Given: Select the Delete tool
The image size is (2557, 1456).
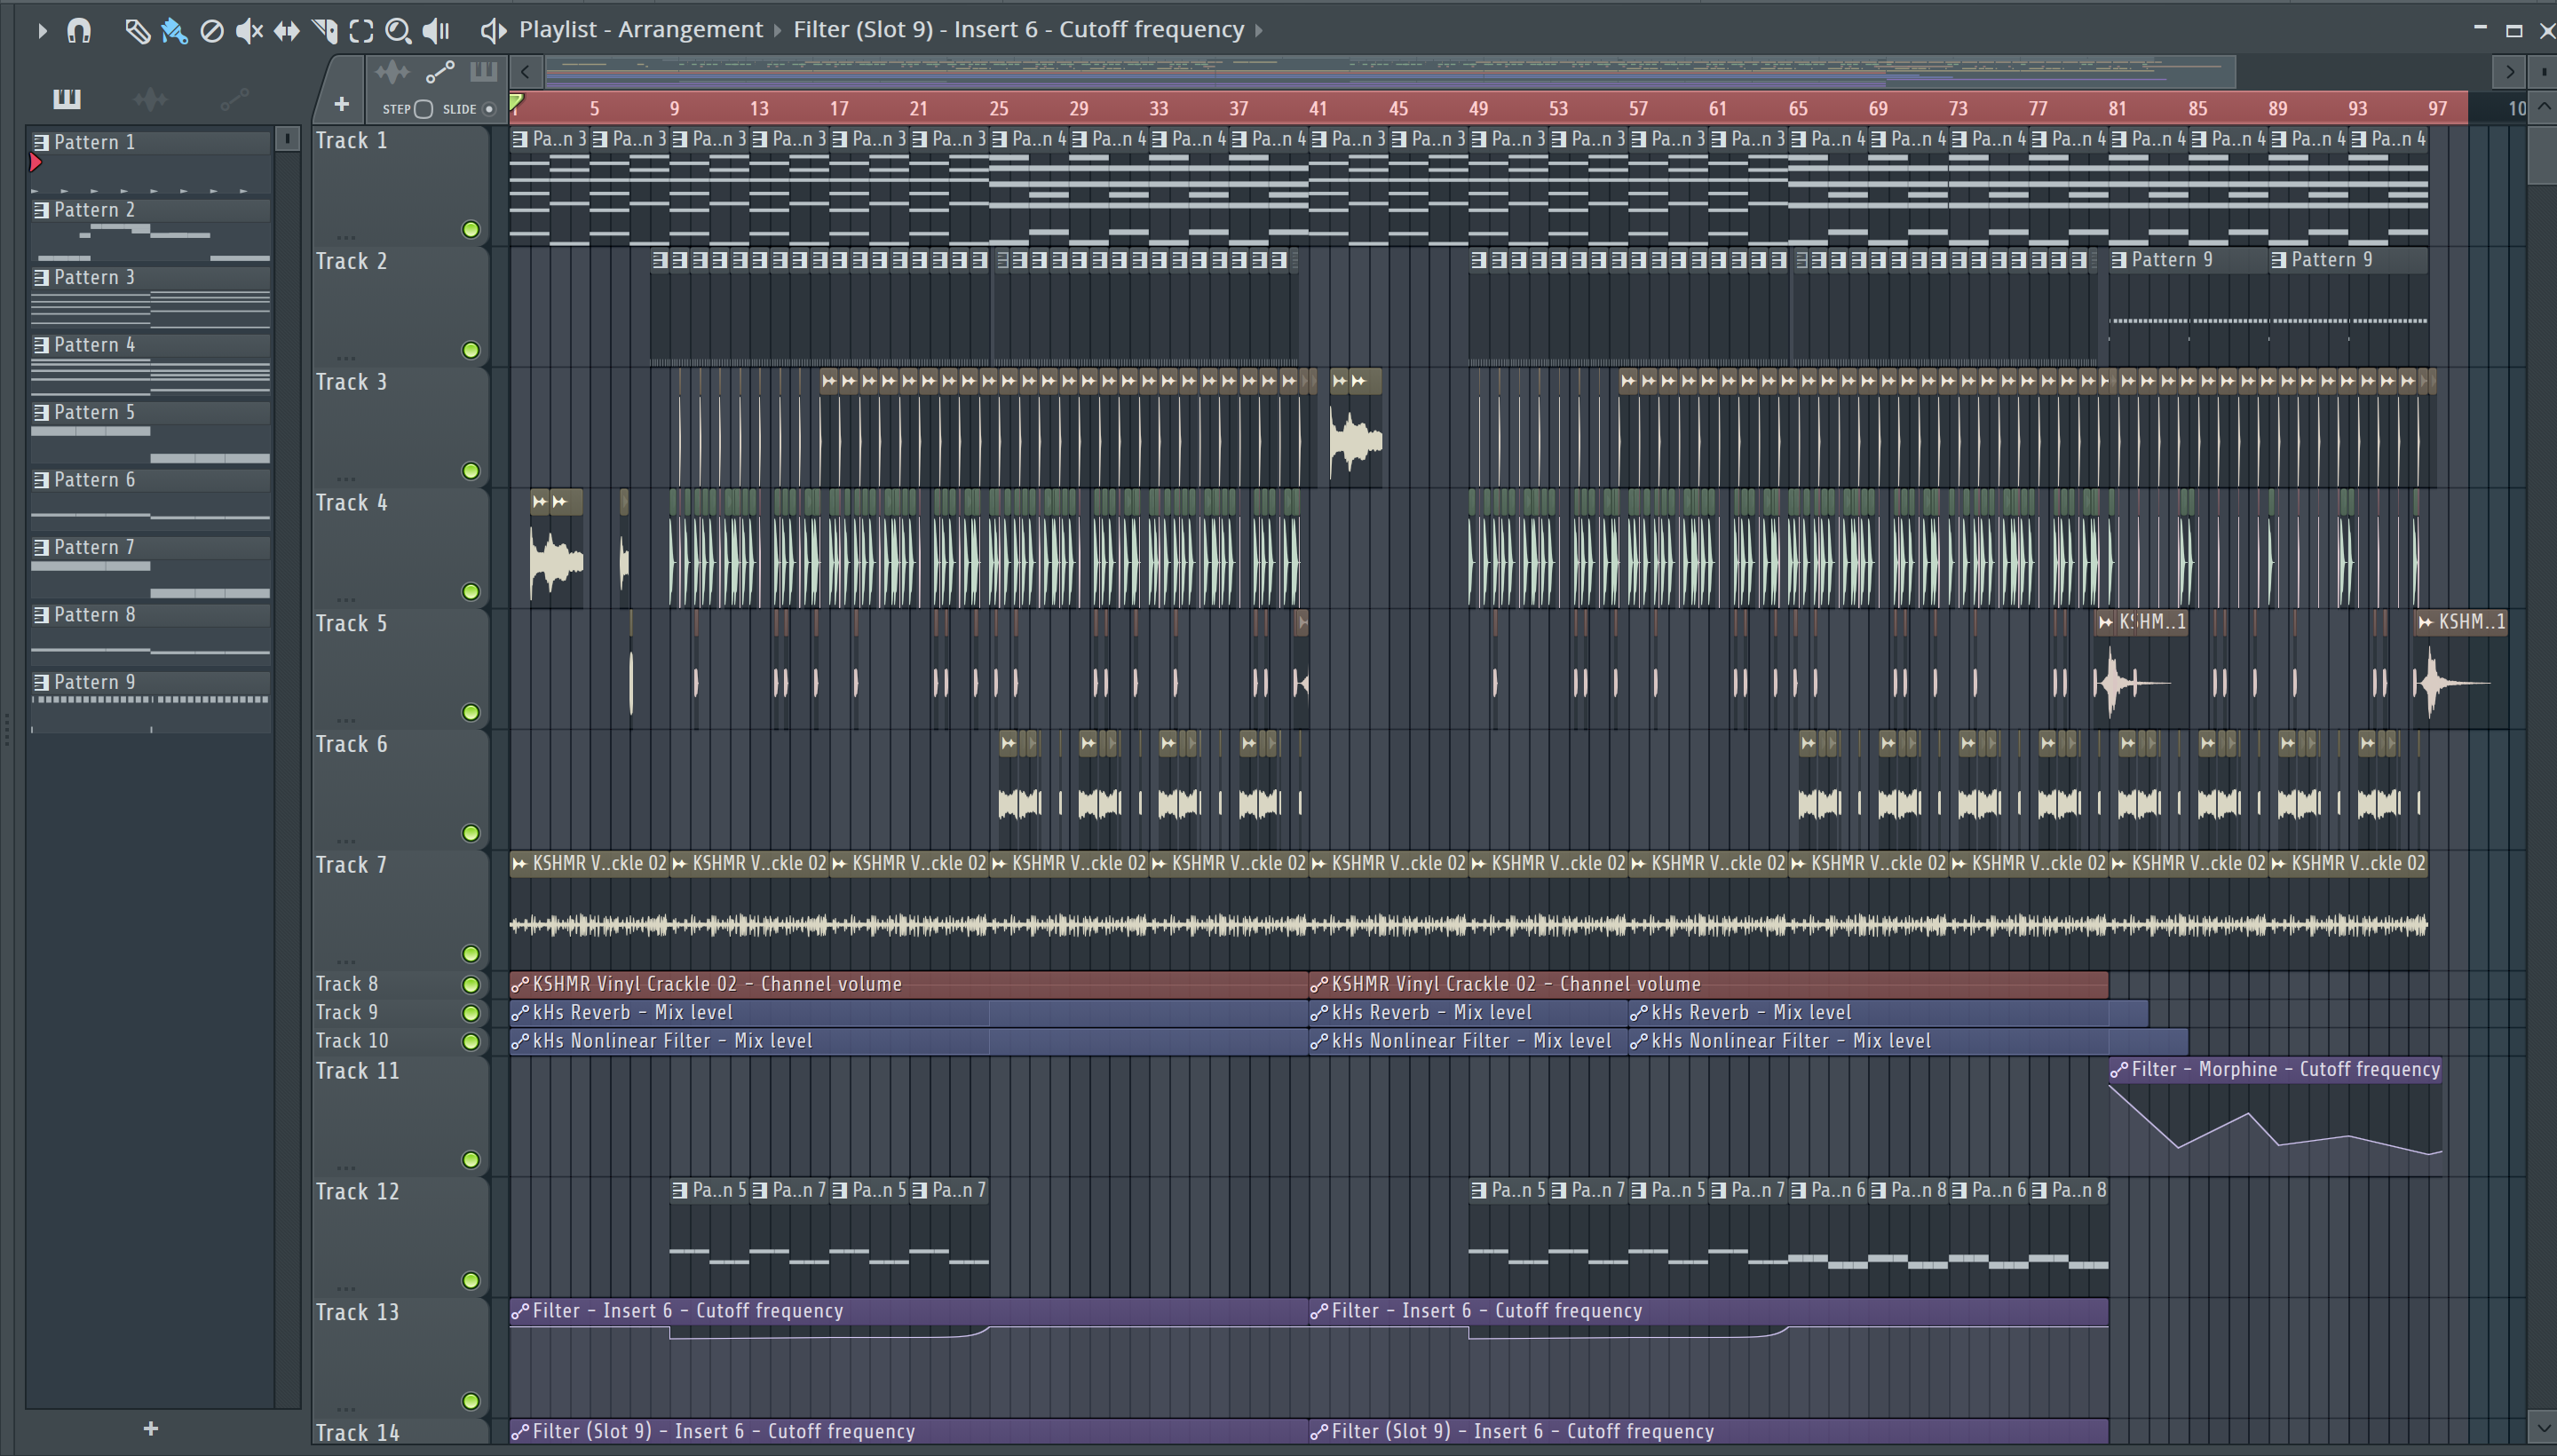Looking at the screenshot, I should (212, 31).
